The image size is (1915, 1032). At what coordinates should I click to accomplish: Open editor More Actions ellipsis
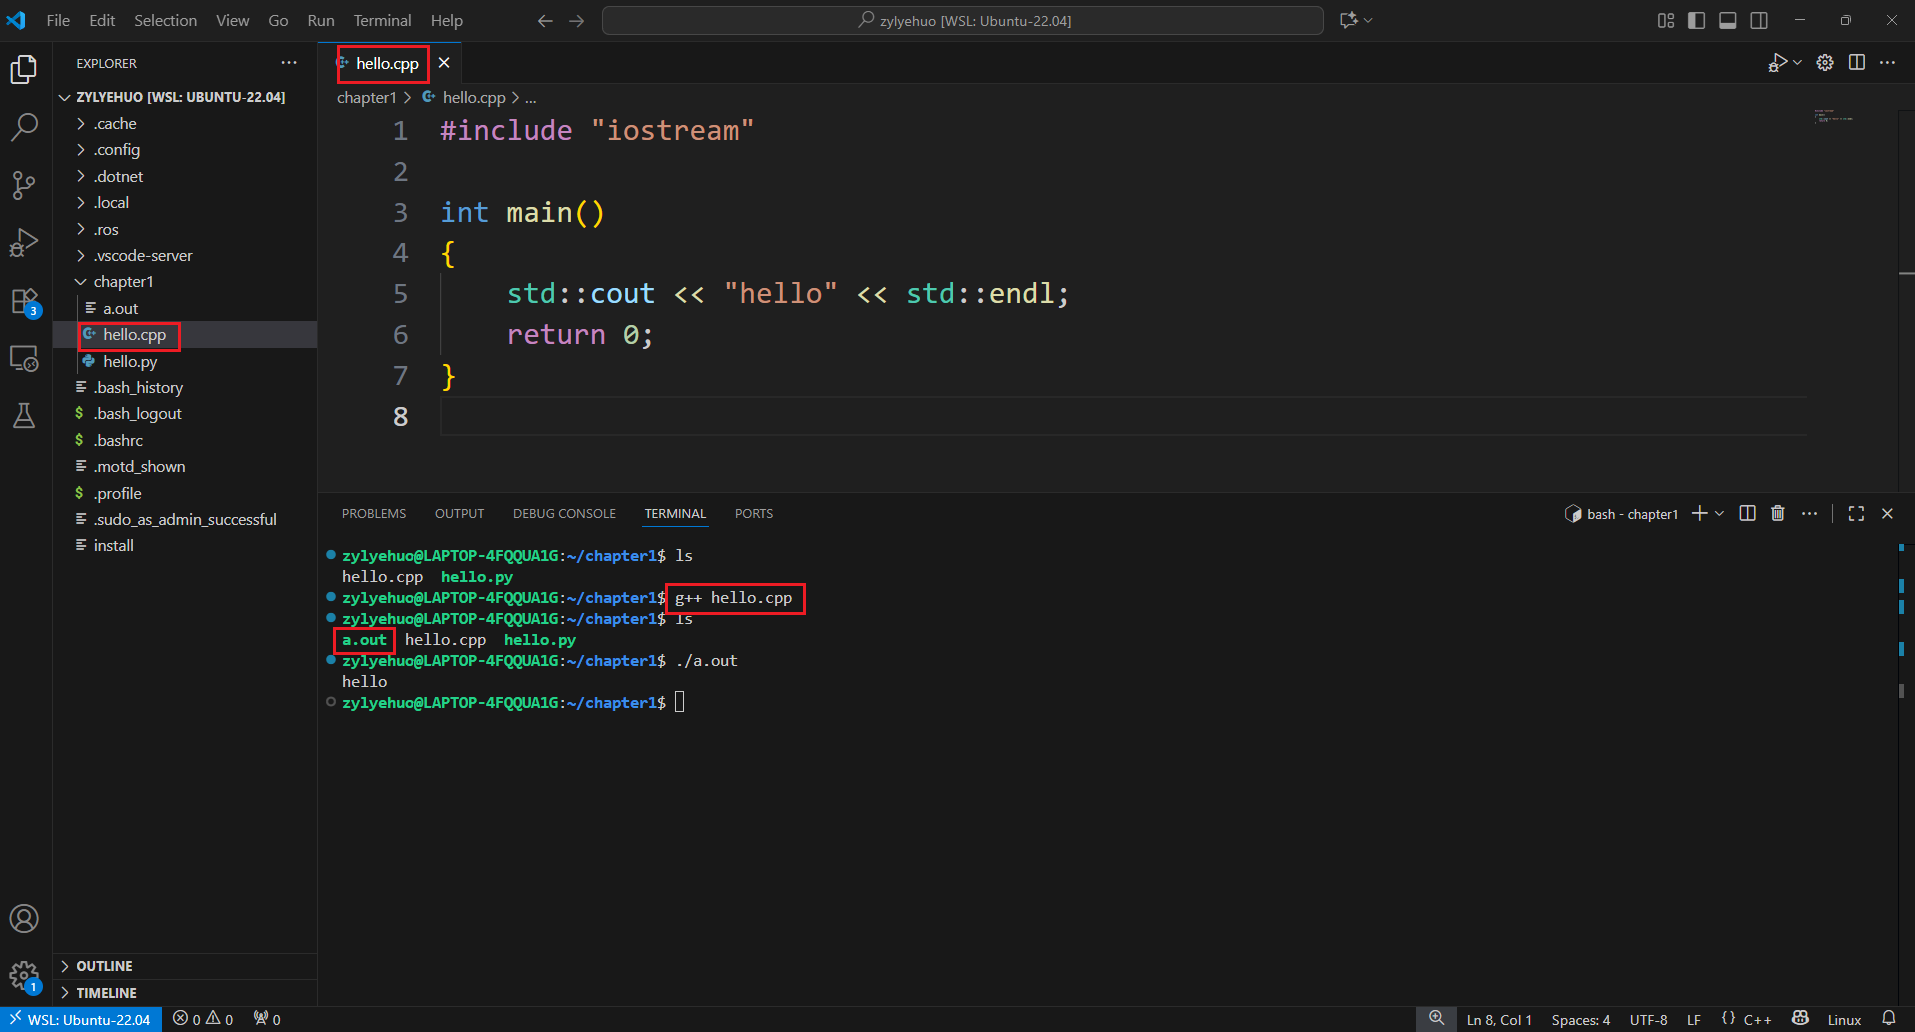[1888, 63]
